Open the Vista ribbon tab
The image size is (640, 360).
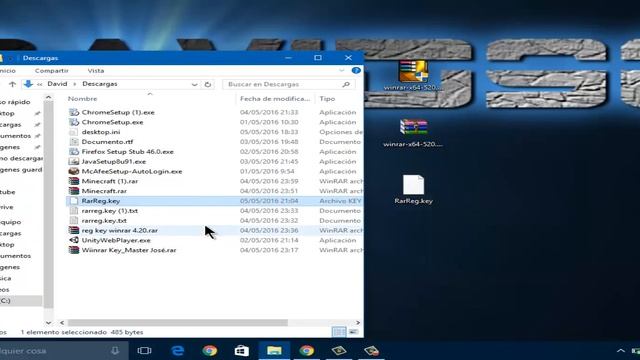pos(96,71)
